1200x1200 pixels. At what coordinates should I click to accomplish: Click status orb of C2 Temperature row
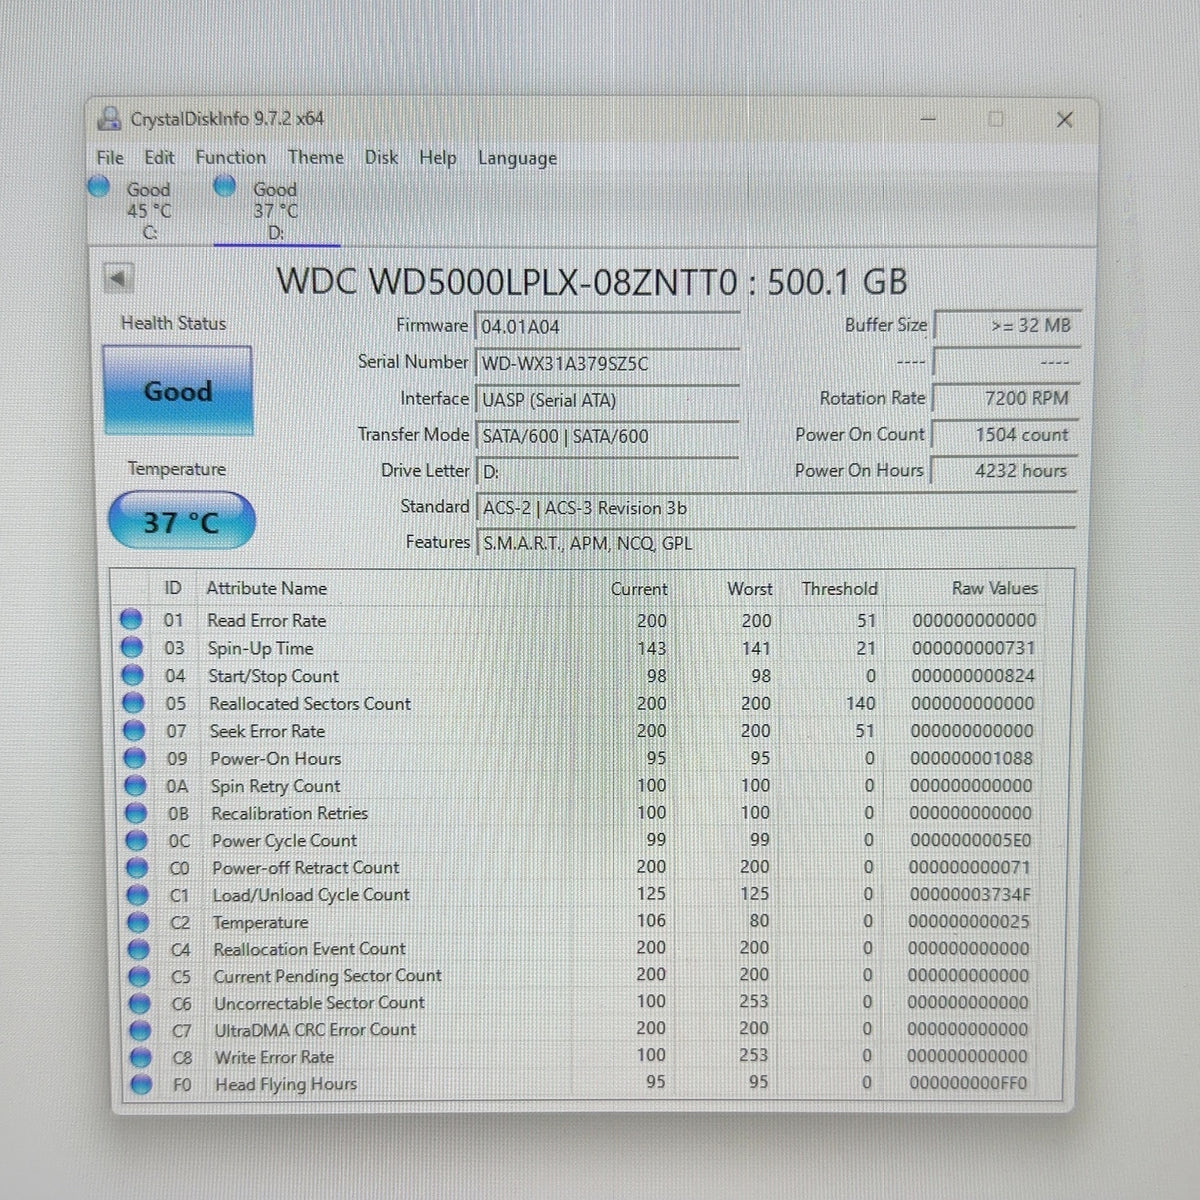tap(138, 922)
